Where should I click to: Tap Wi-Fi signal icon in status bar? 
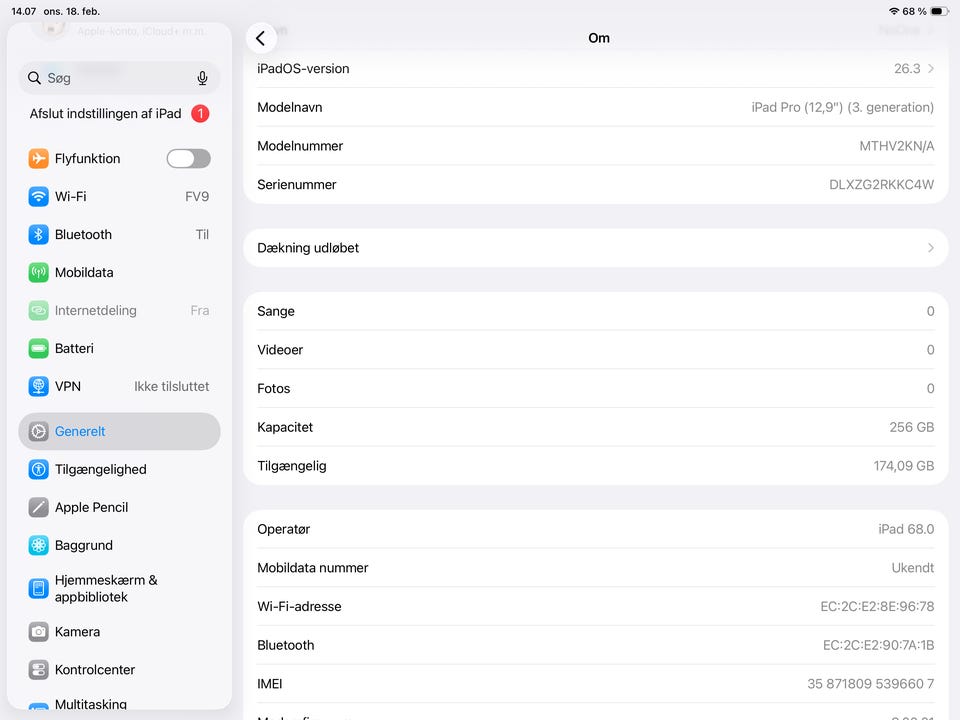[894, 11]
